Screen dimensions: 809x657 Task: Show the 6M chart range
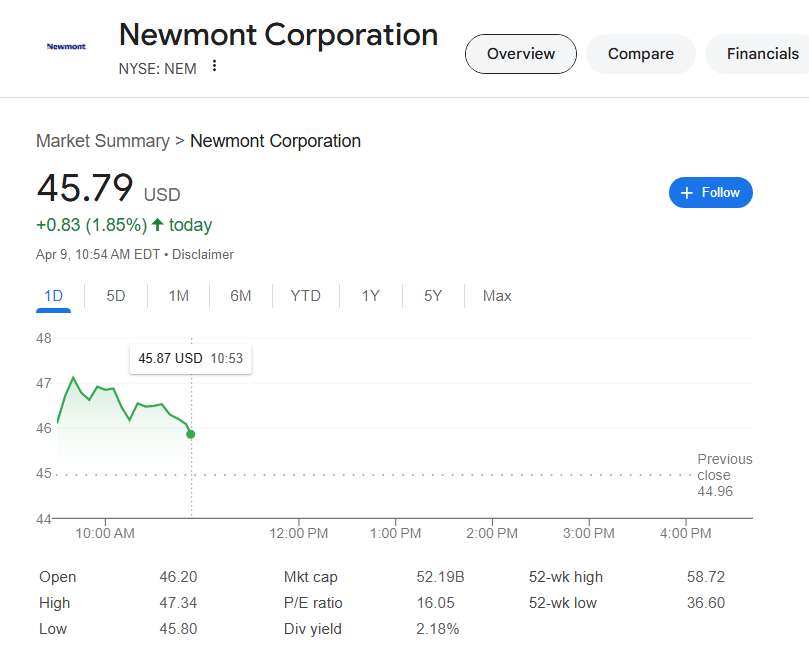point(240,296)
